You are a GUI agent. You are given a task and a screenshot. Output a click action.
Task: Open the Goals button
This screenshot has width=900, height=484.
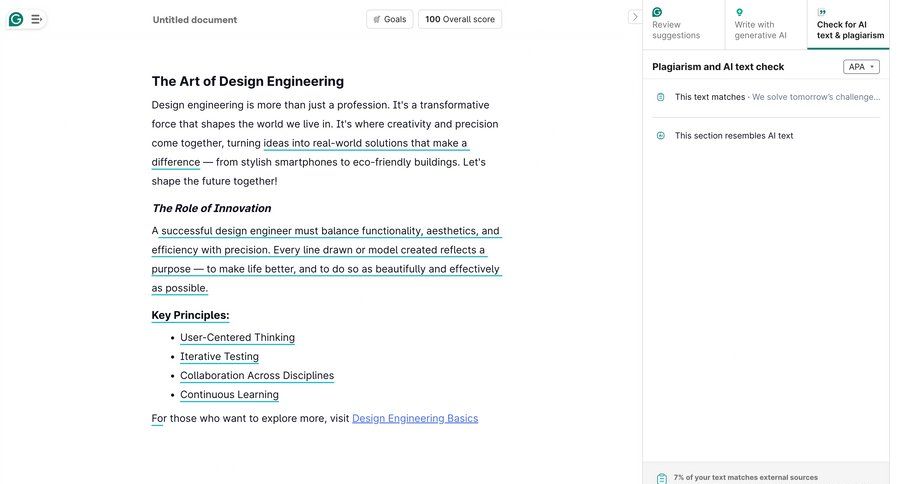390,19
